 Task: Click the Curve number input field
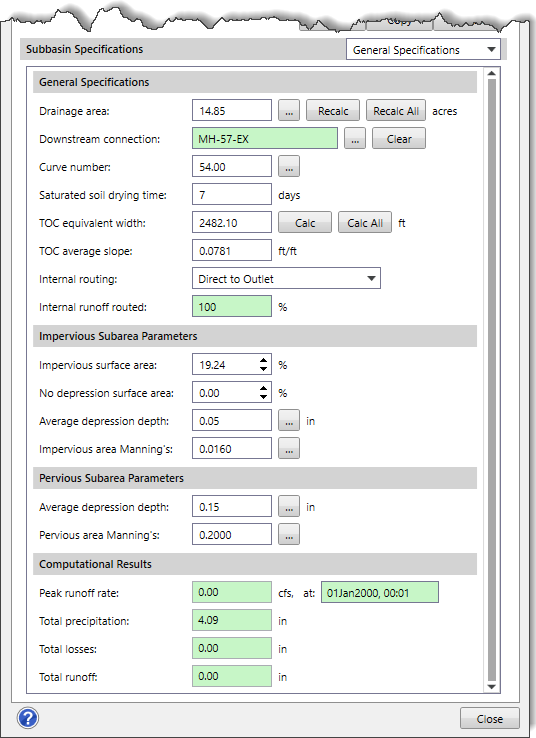232,167
